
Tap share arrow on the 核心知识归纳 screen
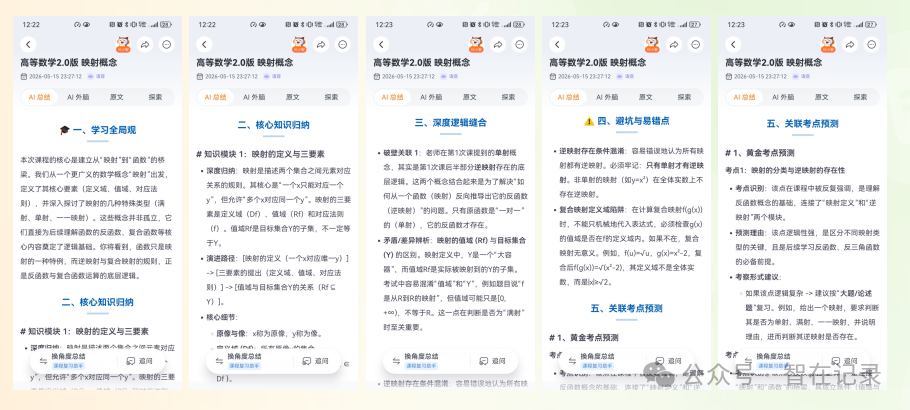tap(321, 44)
